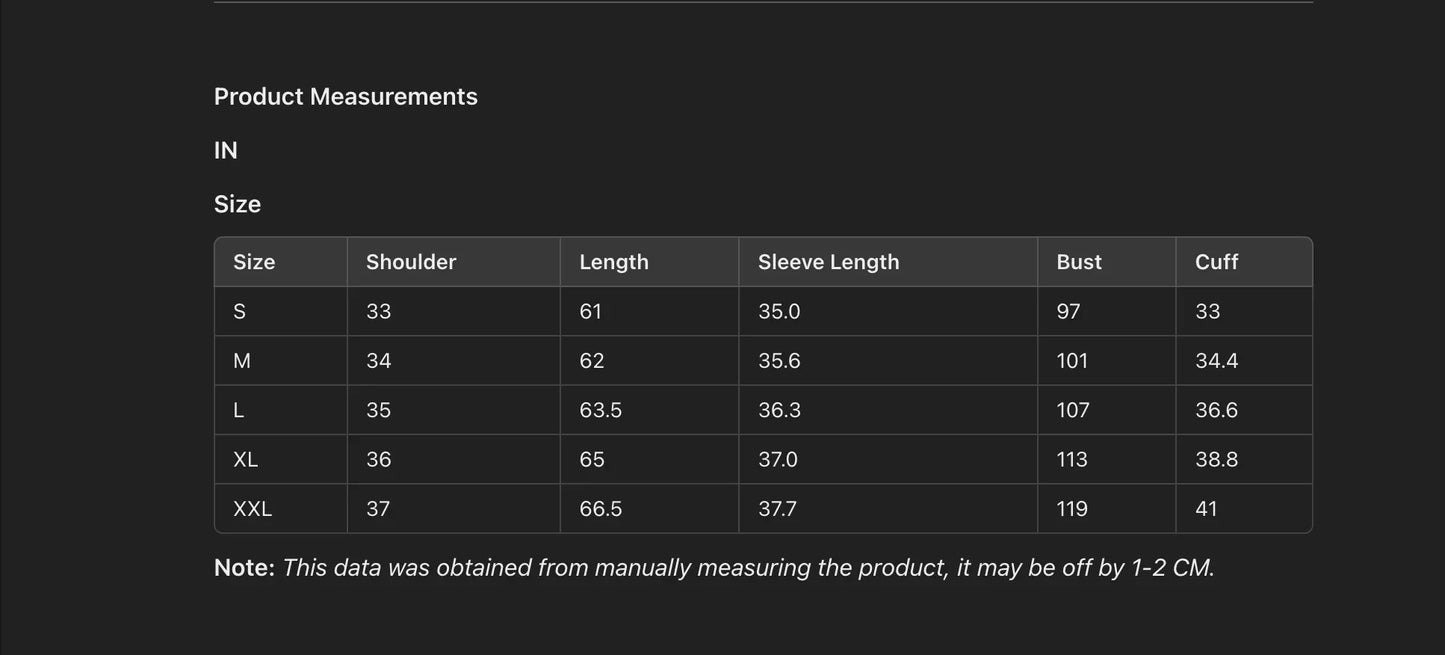Click the Length column header
This screenshot has height=655, width=1445.
[614, 262]
